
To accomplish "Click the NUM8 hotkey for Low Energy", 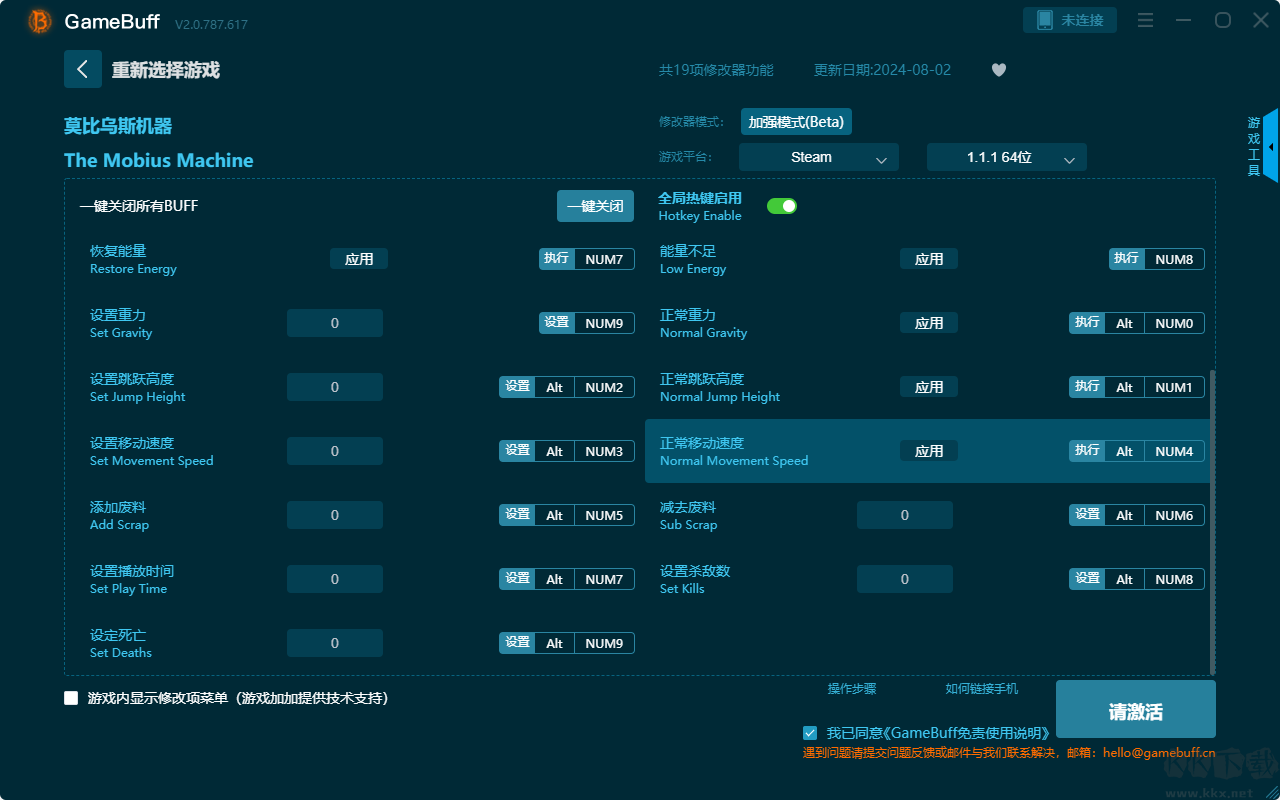I will tap(1174, 259).
